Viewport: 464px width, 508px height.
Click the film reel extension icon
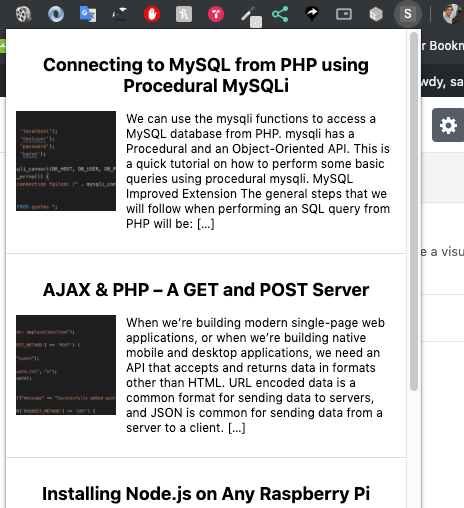point(24,14)
